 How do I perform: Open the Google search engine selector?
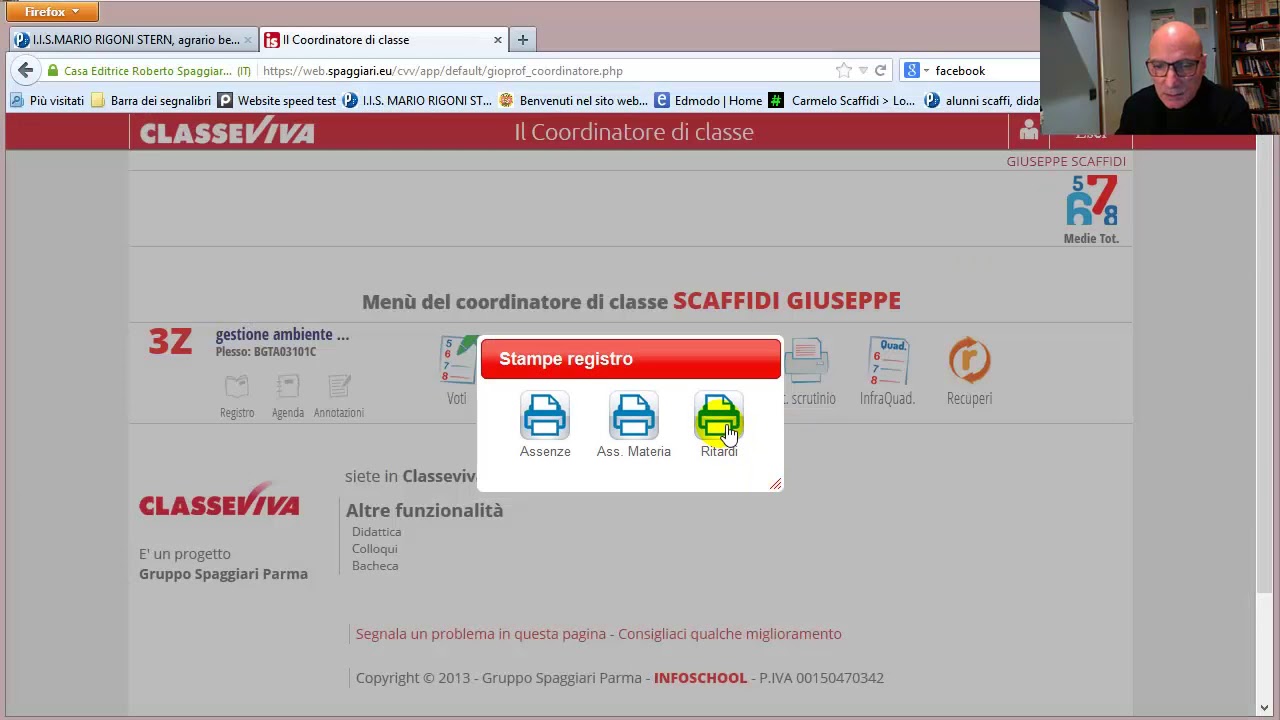pos(916,71)
